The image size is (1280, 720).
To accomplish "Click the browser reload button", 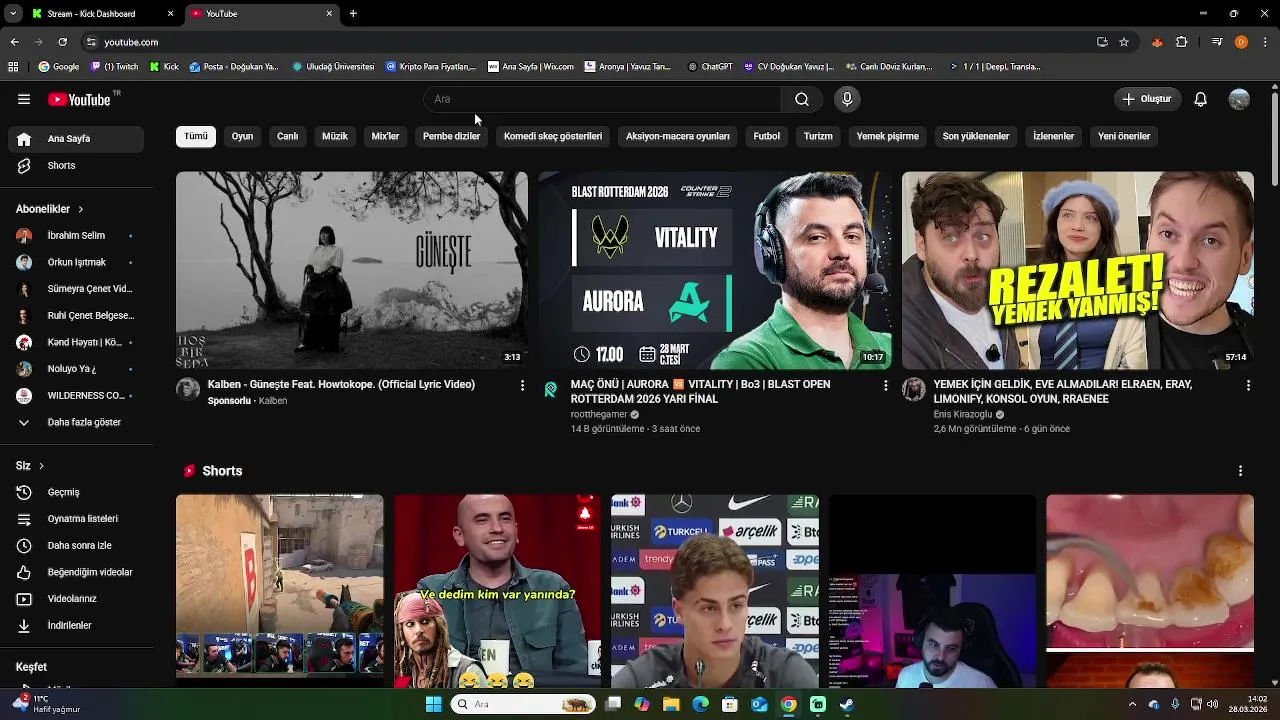I will coord(62,42).
